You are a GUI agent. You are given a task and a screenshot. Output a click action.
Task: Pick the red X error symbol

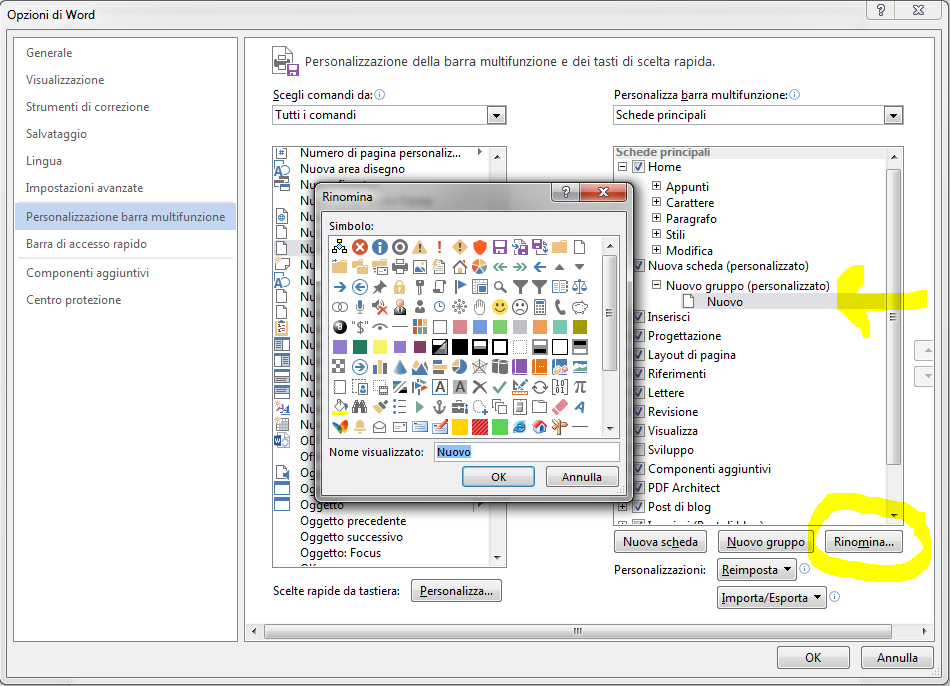360,247
